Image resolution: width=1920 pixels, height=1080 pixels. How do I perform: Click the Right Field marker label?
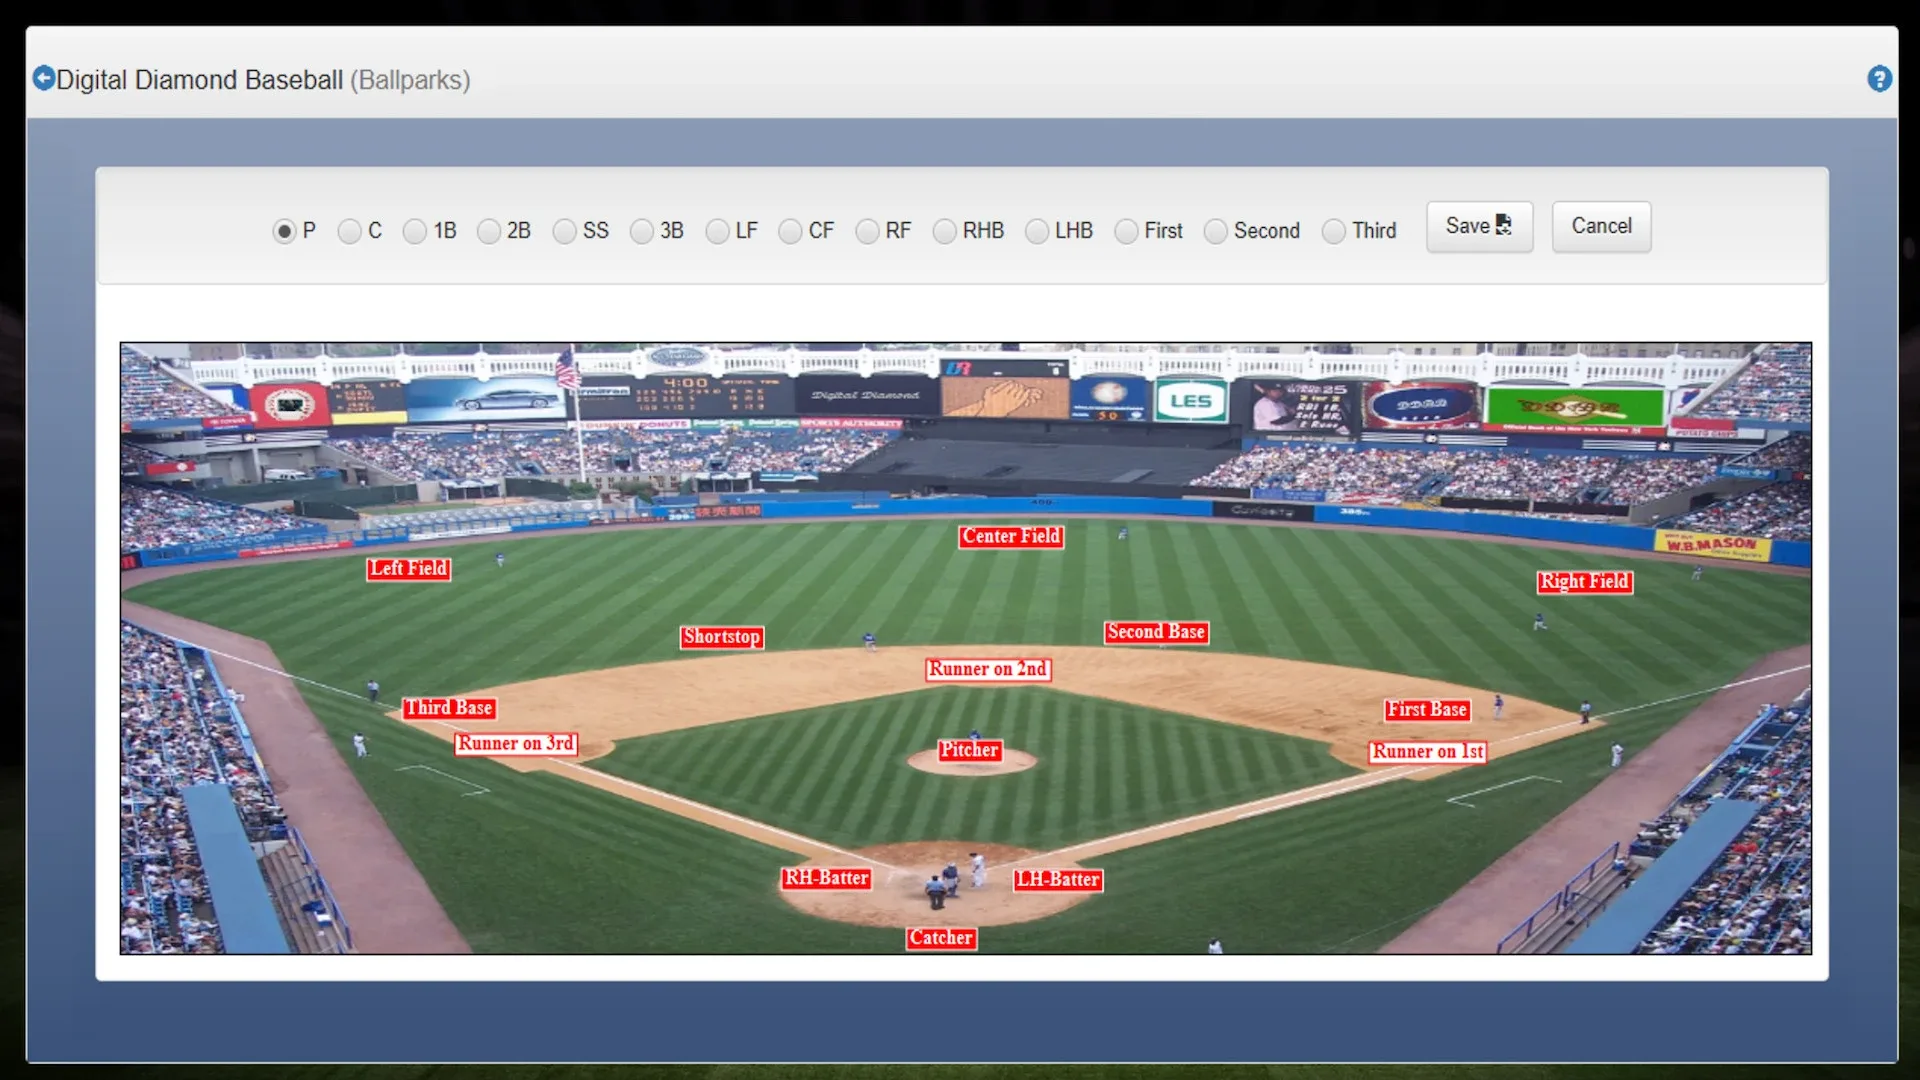tap(1584, 582)
